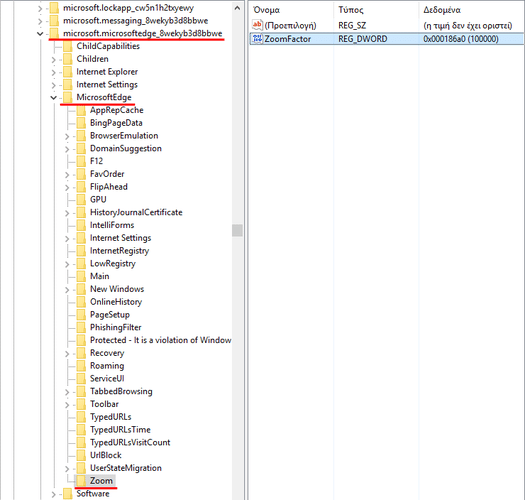
Task: Click the TypedURLsVisitCount folder icon
Action: [81, 442]
